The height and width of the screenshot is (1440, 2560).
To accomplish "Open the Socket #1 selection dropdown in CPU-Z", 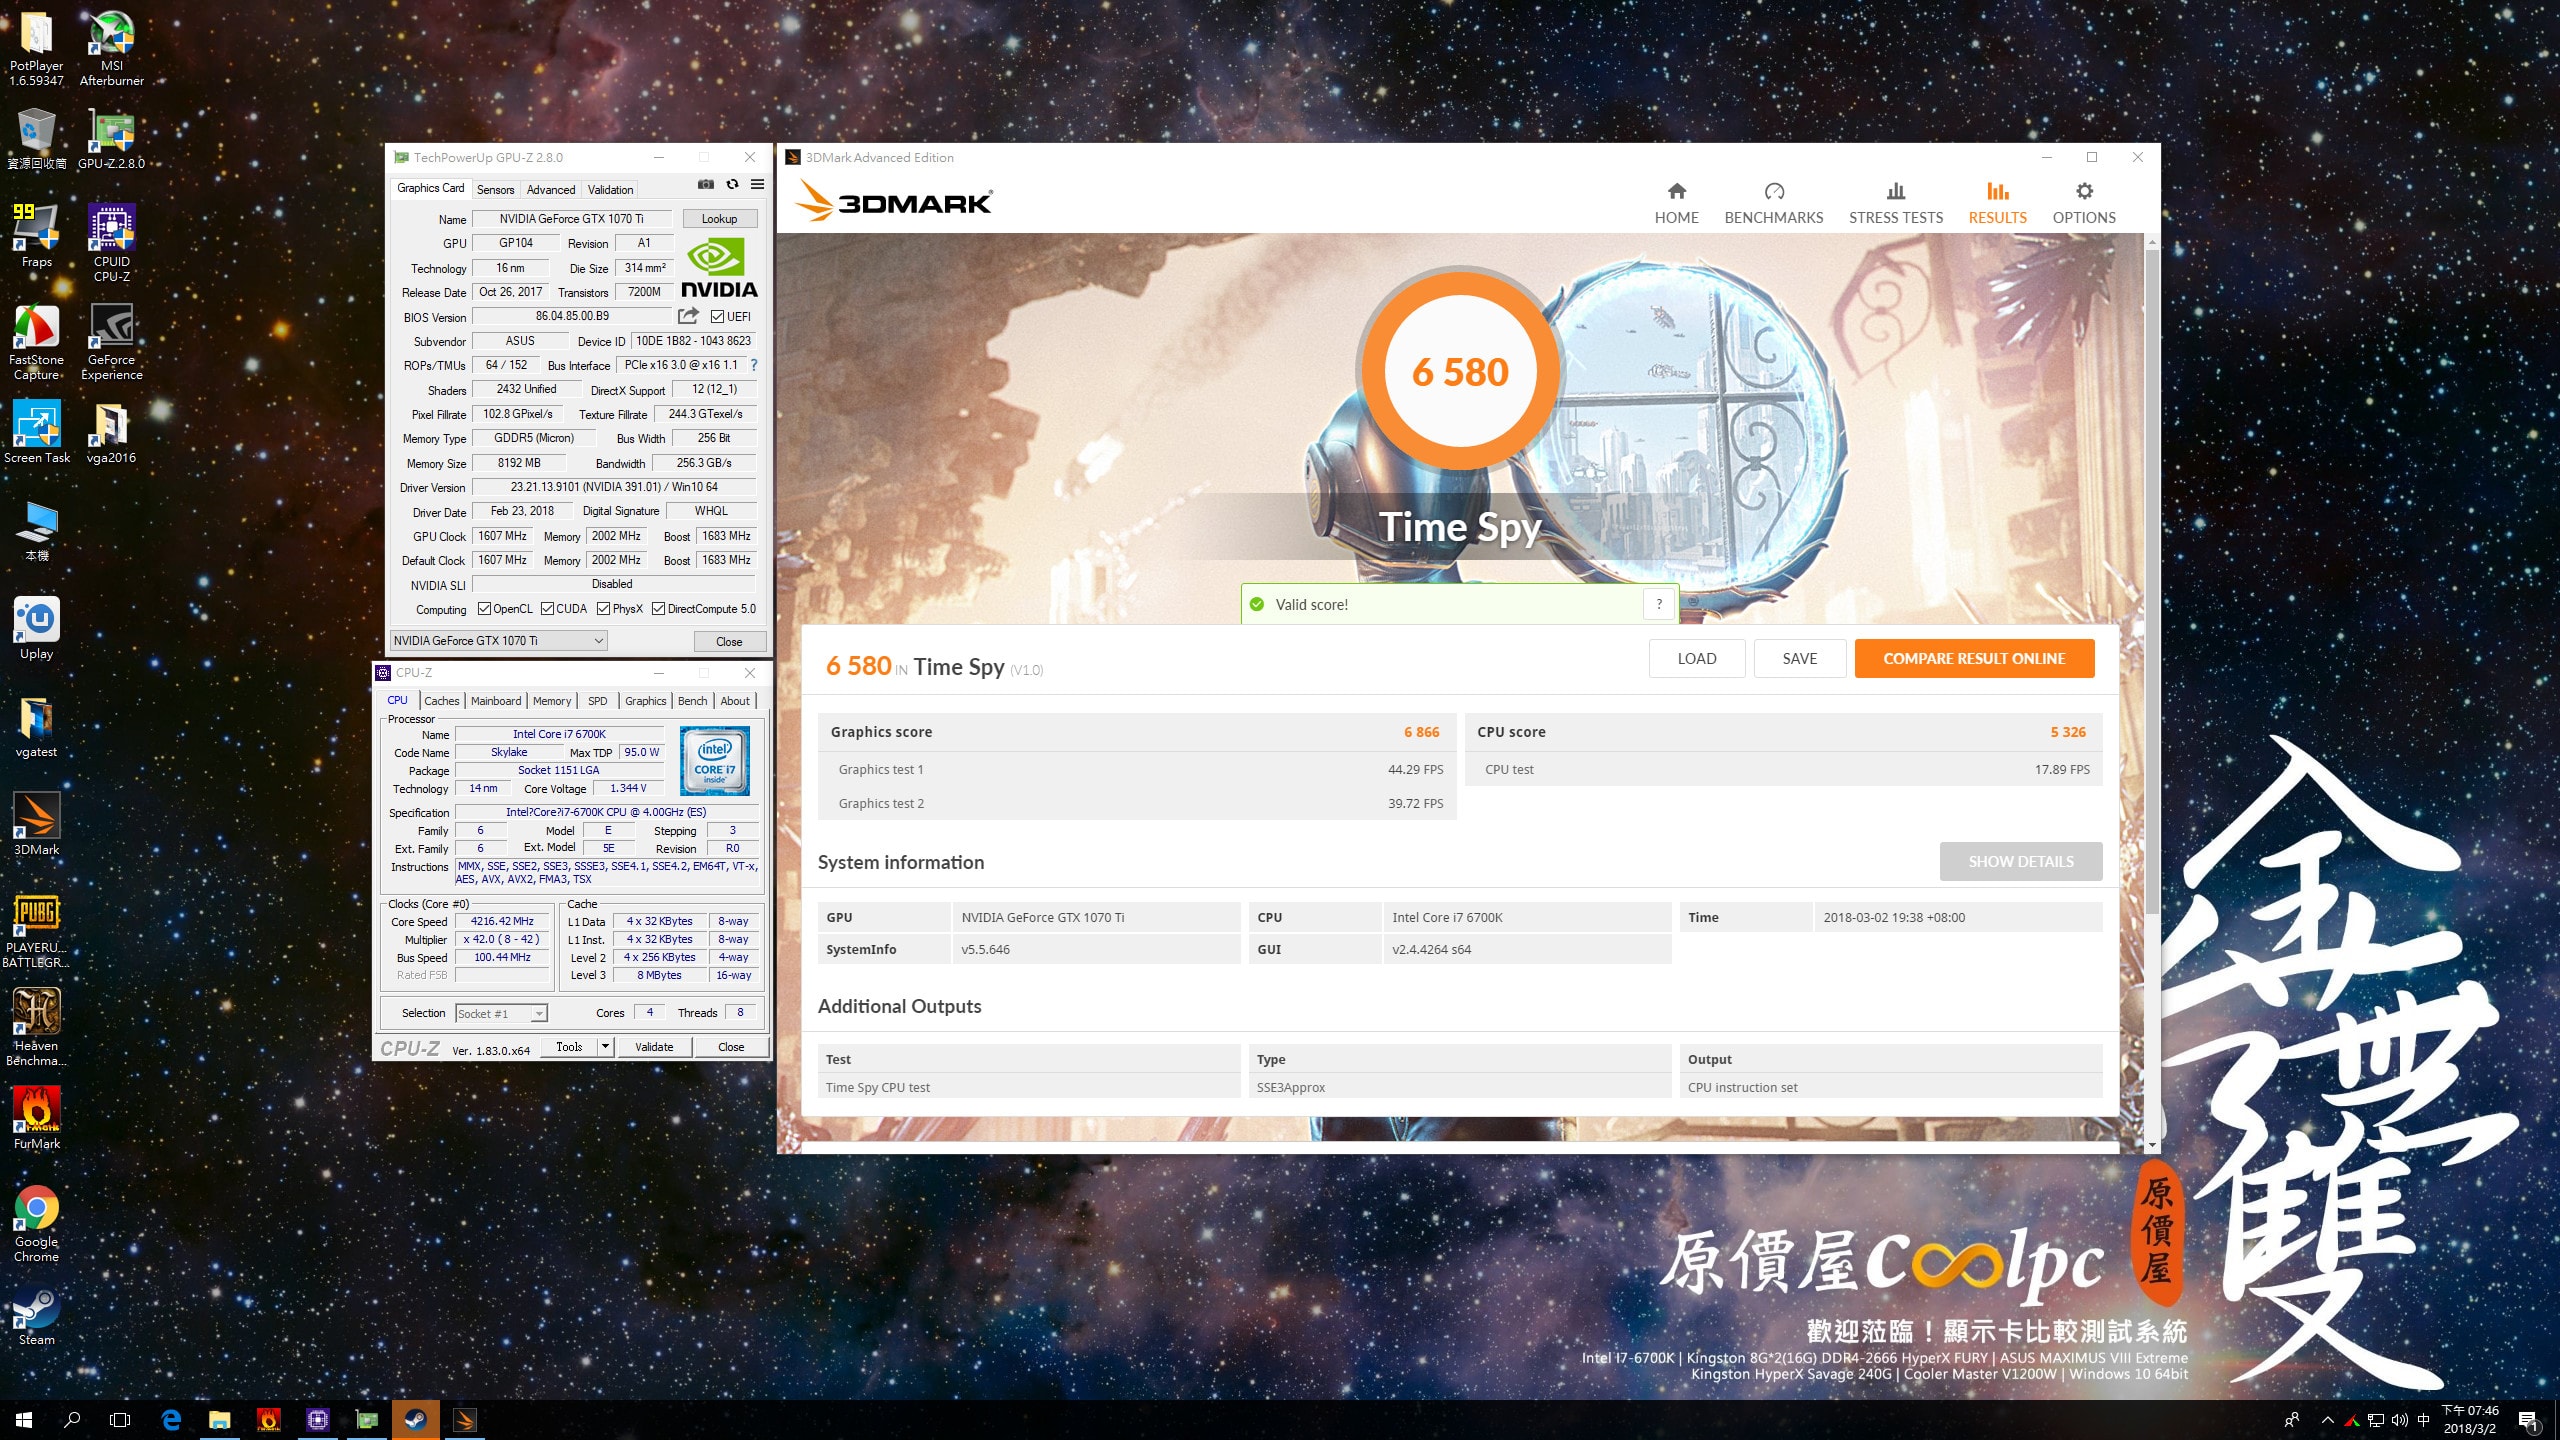I will click(x=501, y=1014).
